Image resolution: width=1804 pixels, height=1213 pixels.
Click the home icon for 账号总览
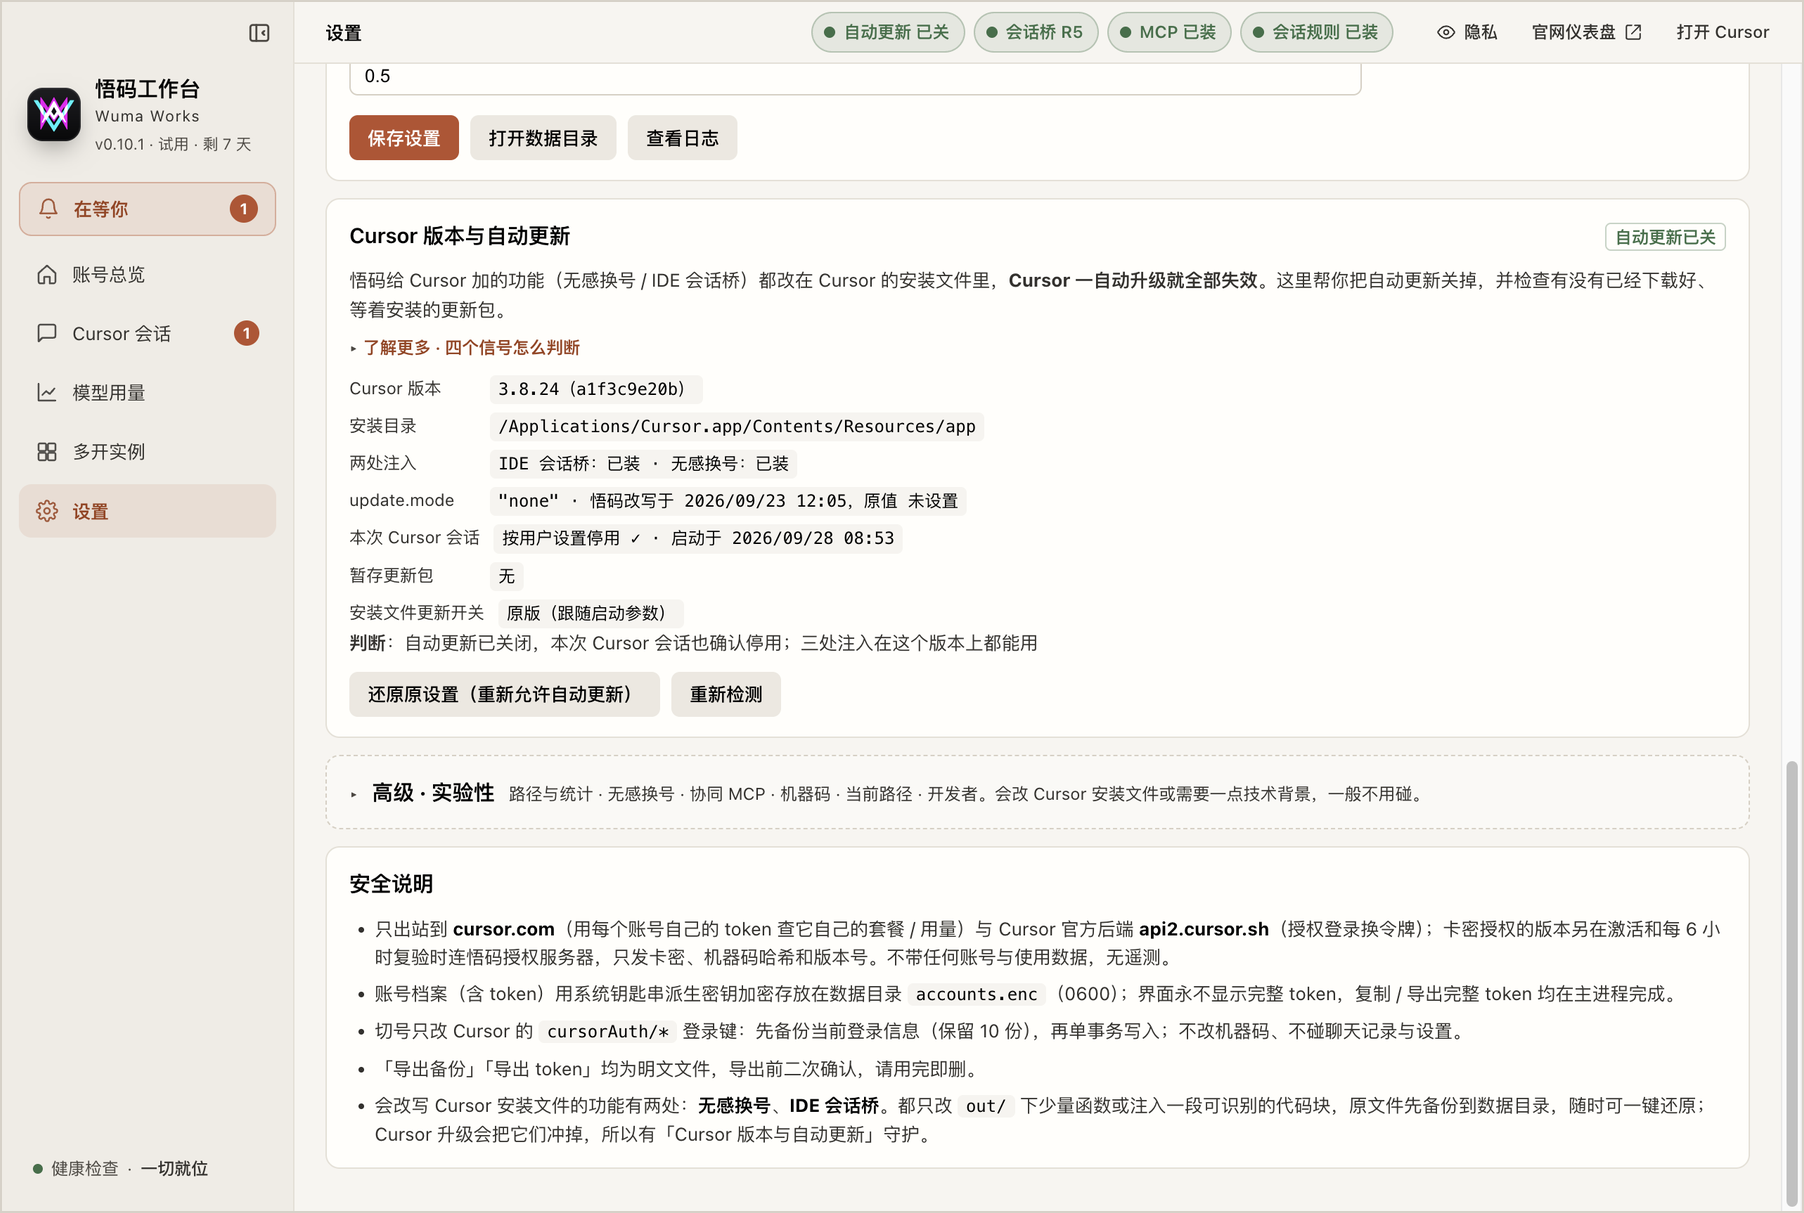(47, 274)
